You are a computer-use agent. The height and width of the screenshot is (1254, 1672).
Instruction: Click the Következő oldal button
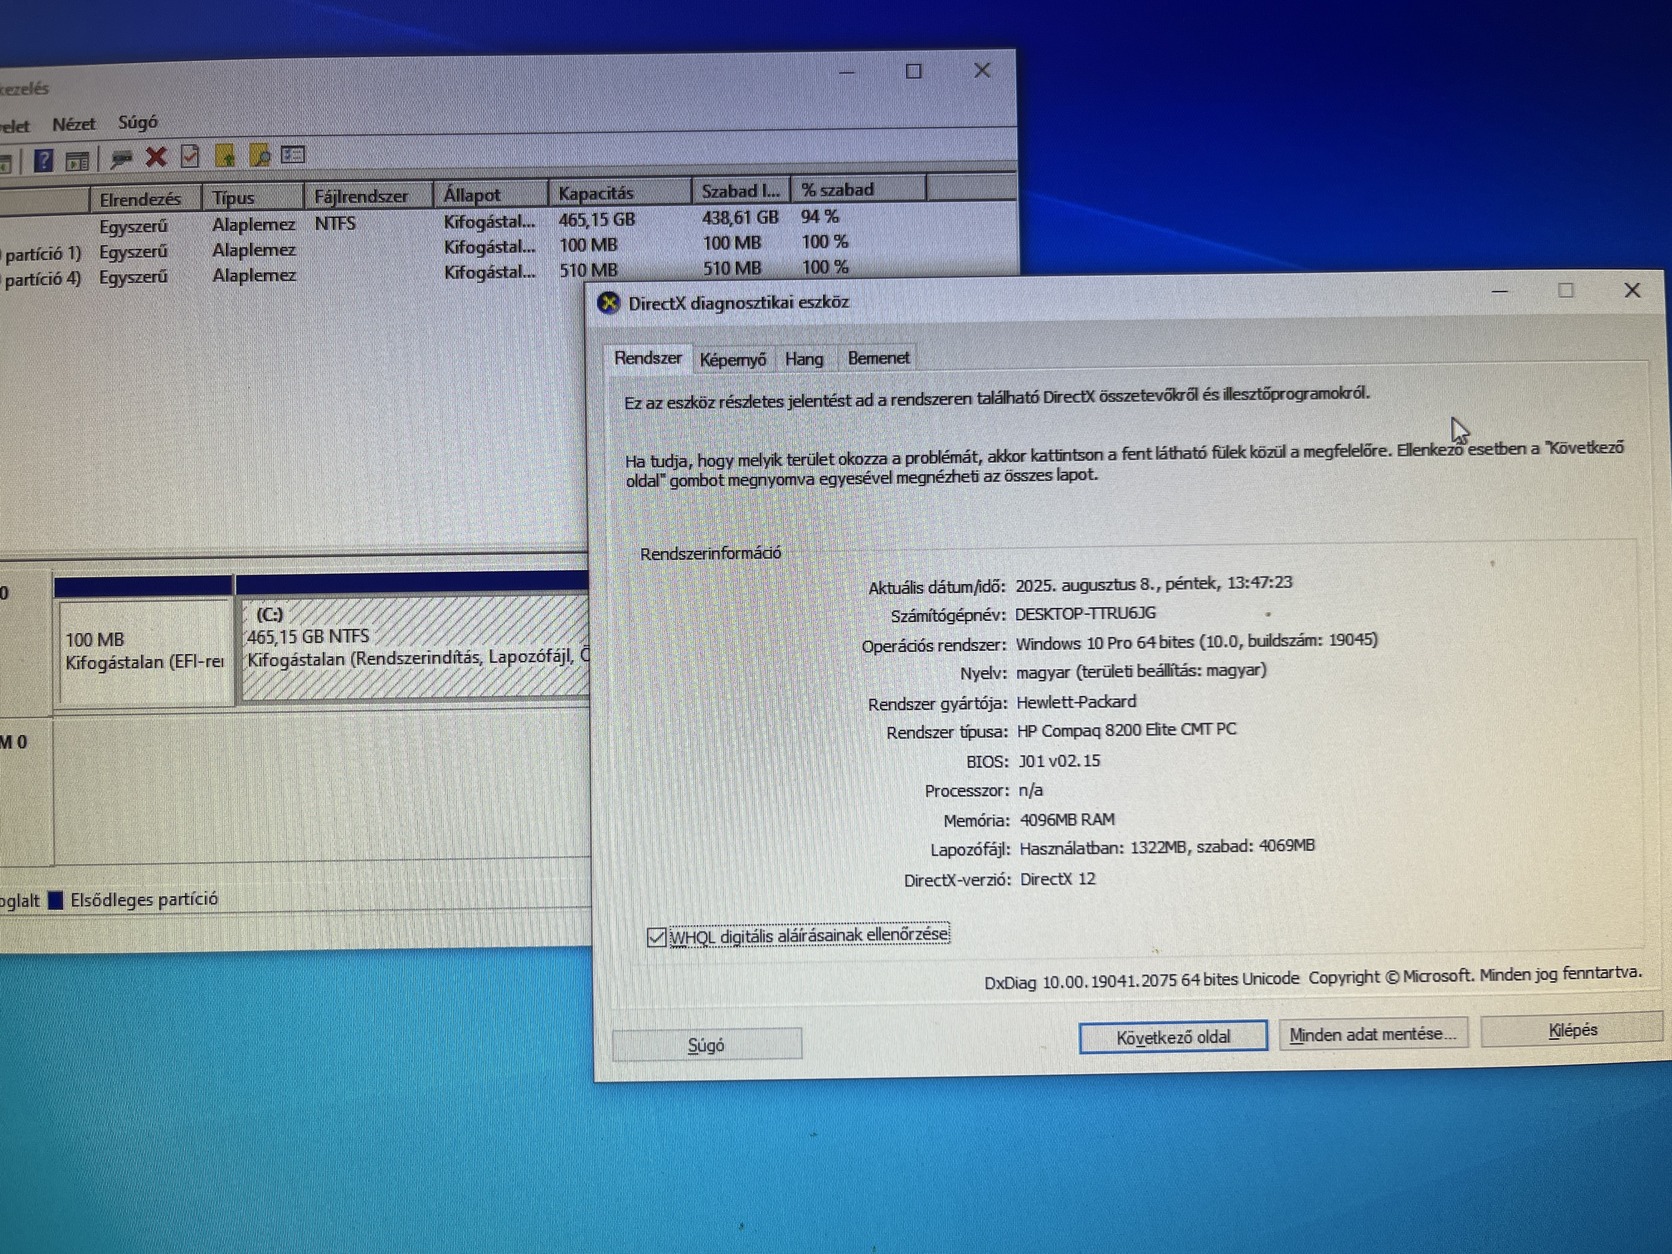click(x=1173, y=1037)
